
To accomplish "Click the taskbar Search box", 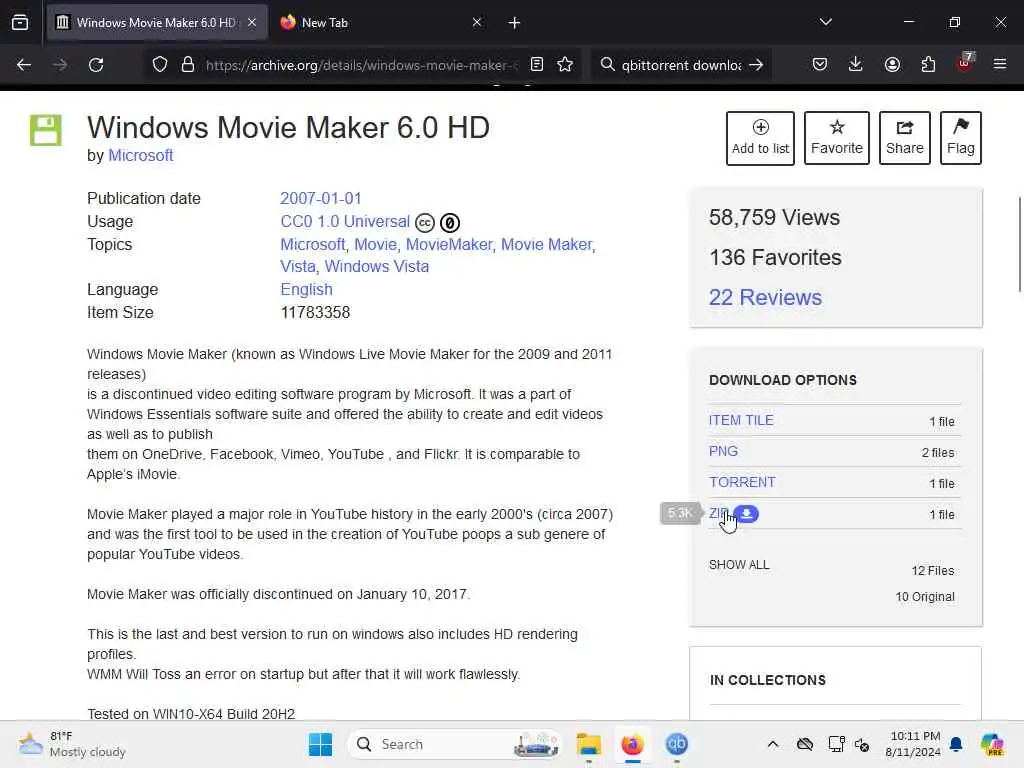I will [x=455, y=744].
